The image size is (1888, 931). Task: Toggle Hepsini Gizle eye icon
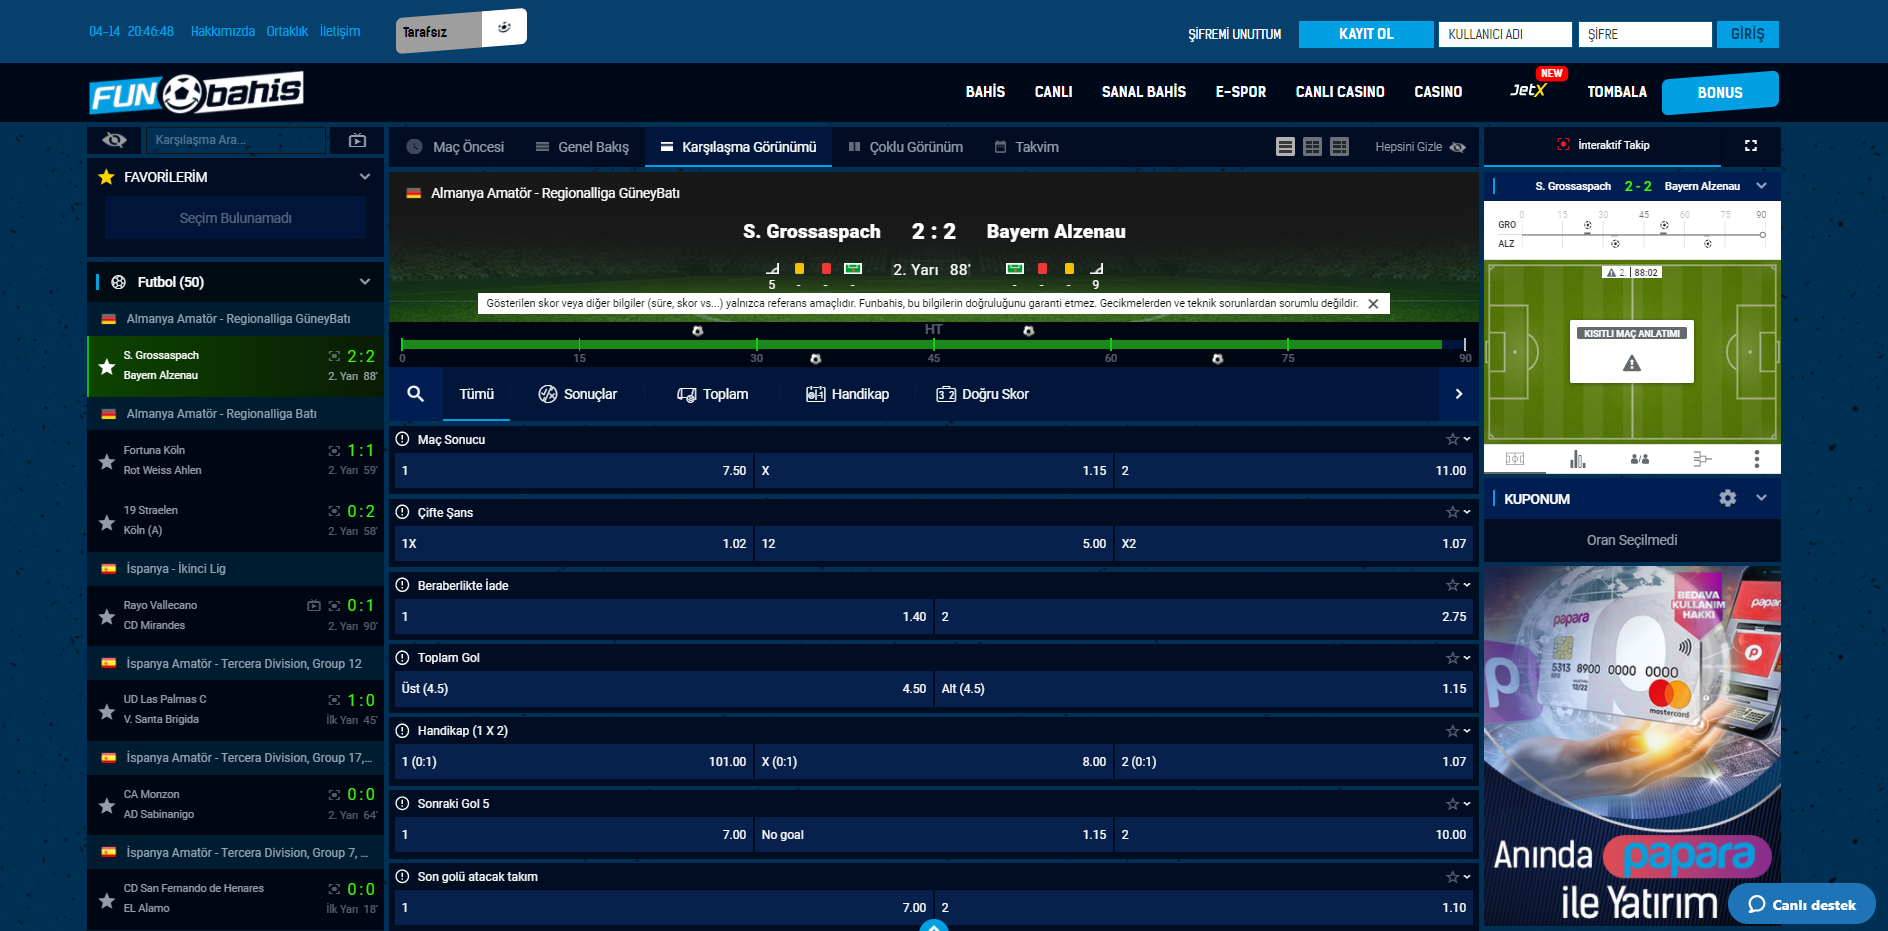click(x=1458, y=147)
